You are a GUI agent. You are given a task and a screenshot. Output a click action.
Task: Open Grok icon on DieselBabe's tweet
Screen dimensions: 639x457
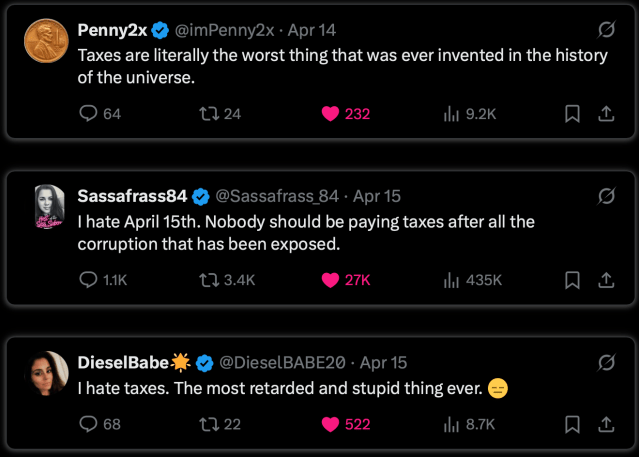tap(605, 361)
